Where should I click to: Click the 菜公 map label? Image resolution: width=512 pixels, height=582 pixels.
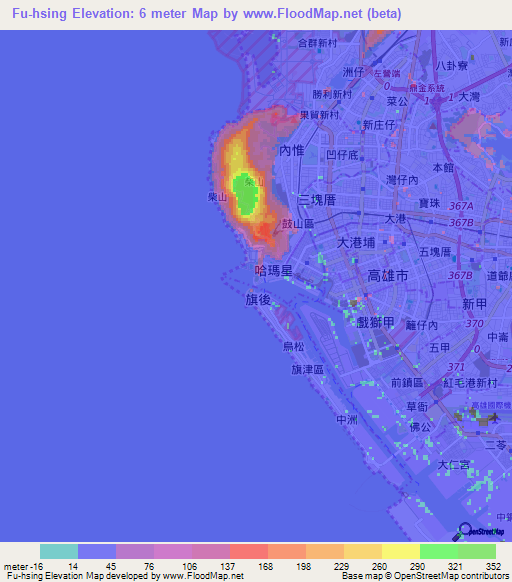(x=397, y=101)
